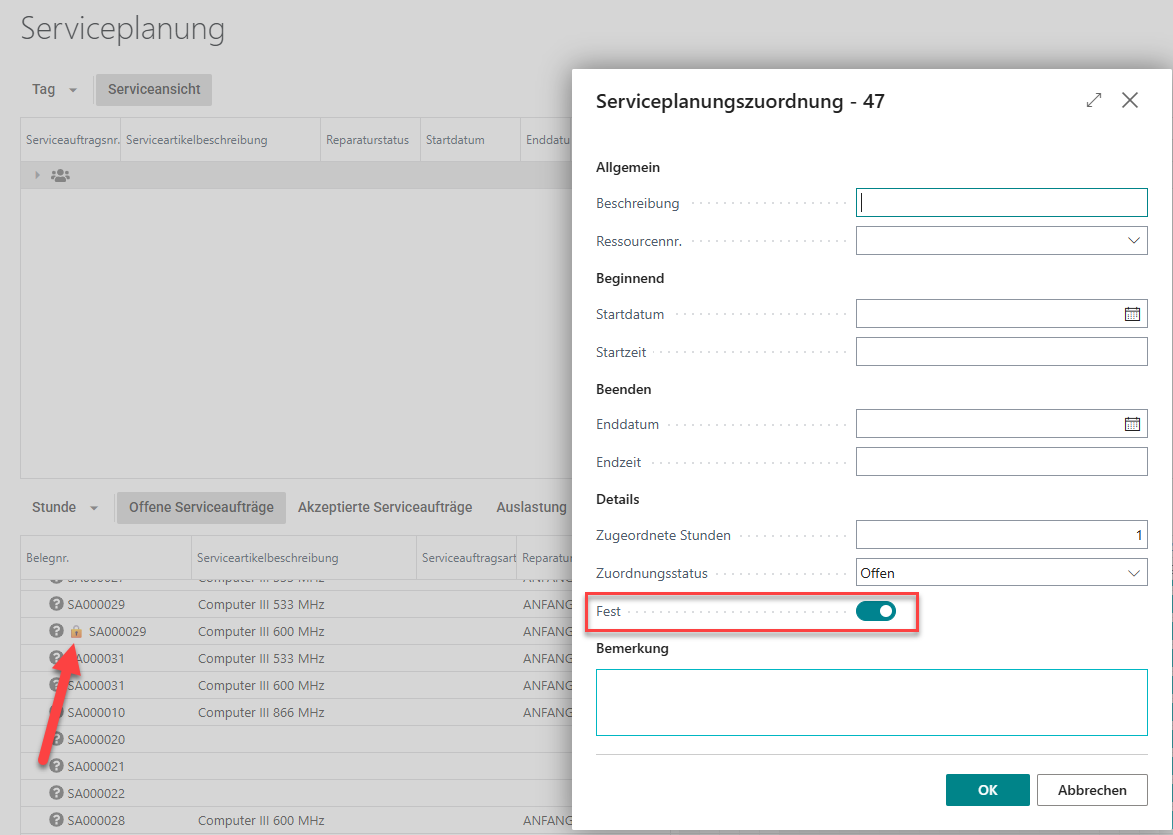The image size is (1173, 835).
Task: Open the Zuordnungsstatus dropdown
Action: pos(1133,573)
